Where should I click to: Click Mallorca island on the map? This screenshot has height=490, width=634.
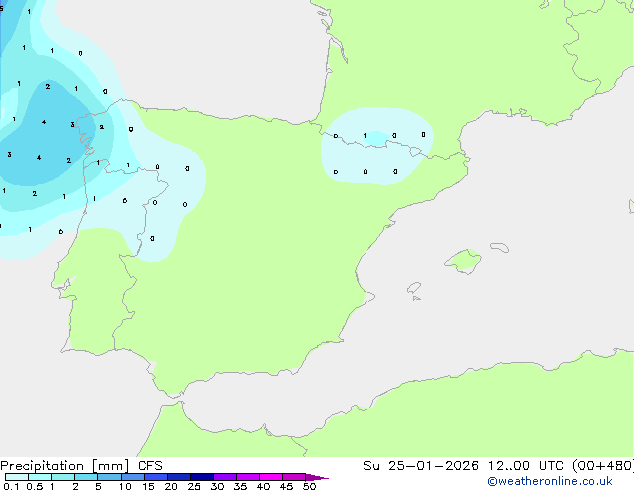click(463, 262)
